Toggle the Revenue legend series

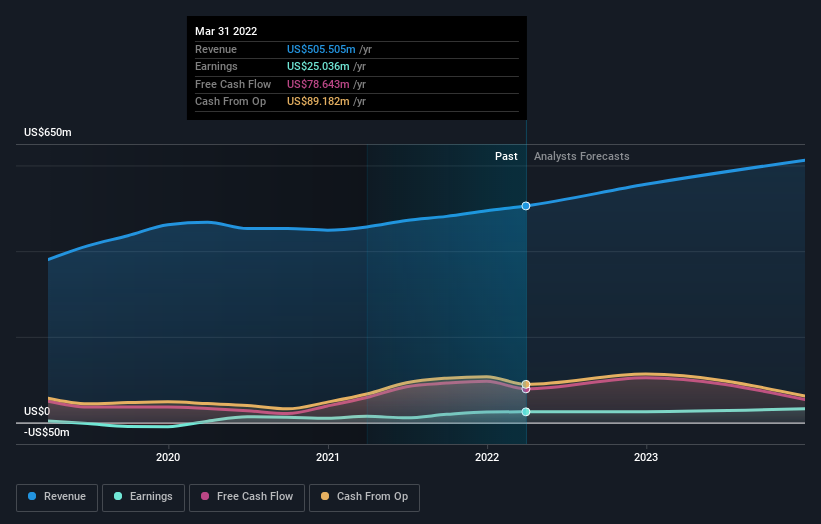tap(57, 497)
